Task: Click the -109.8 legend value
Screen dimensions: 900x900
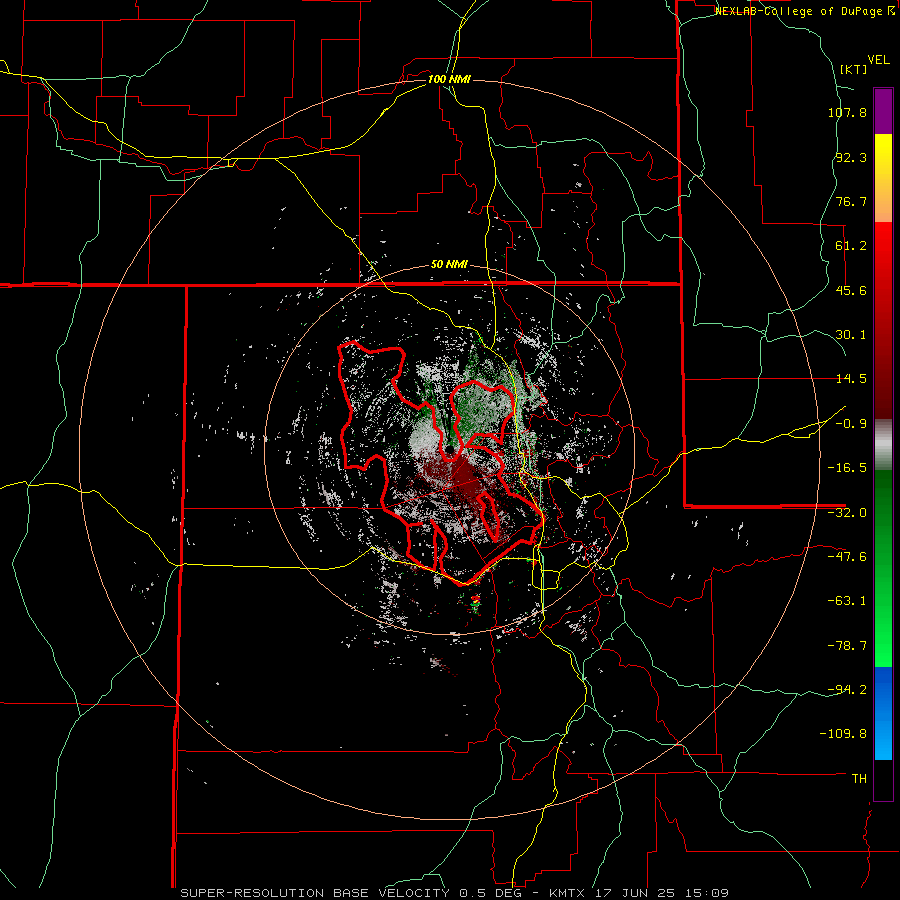Action: click(843, 734)
